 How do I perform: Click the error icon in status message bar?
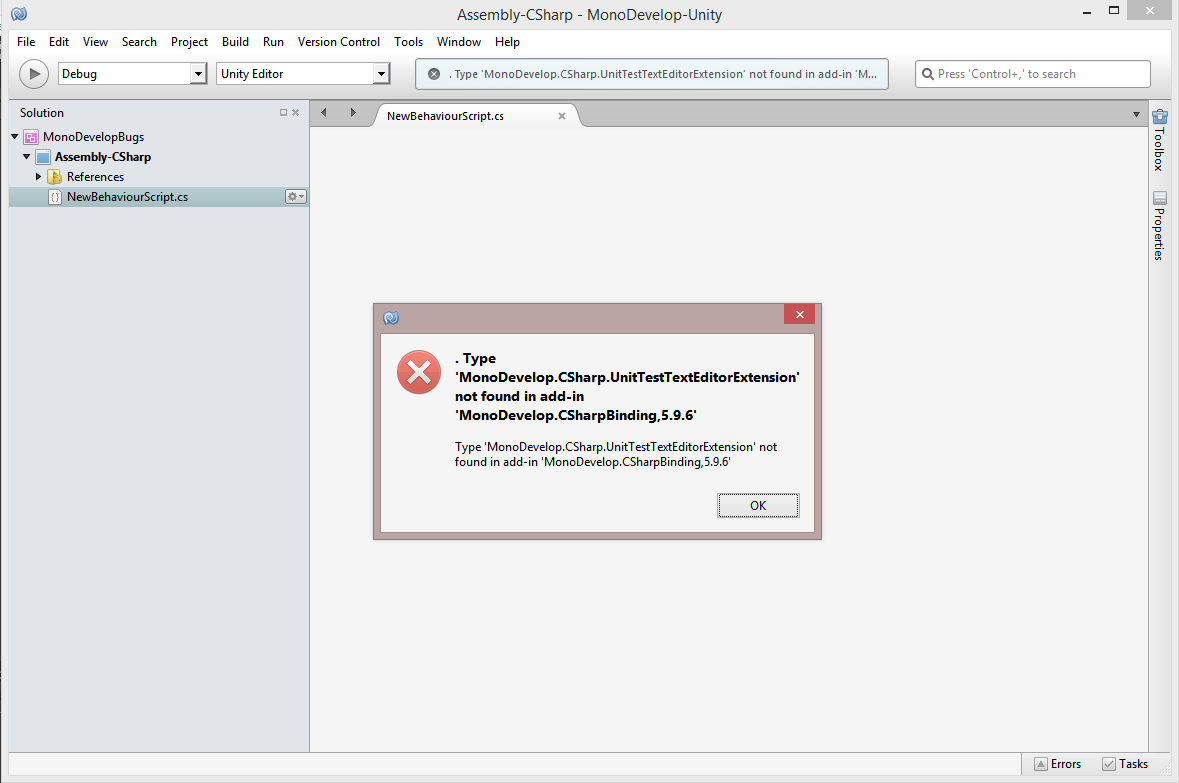click(434, 74)
